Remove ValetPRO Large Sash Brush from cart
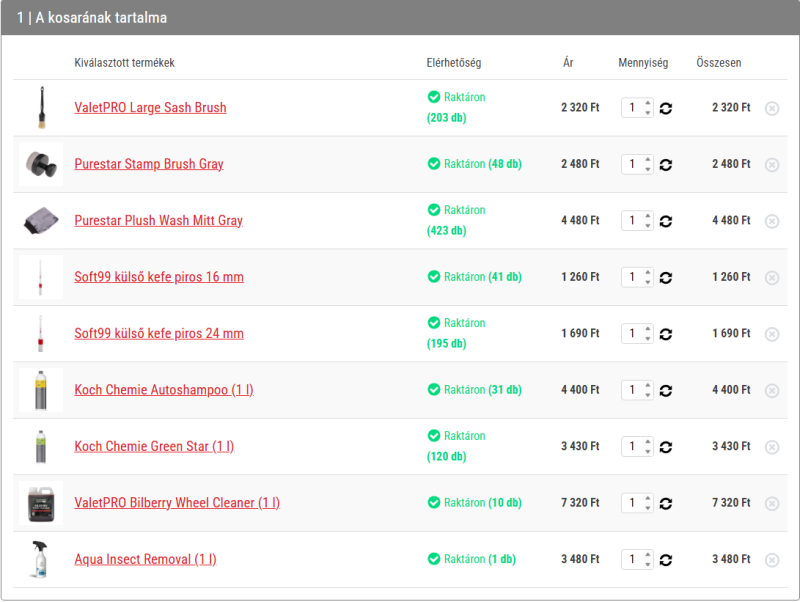Viewport: 800px width, 602px height. click(x=772, y=108)
